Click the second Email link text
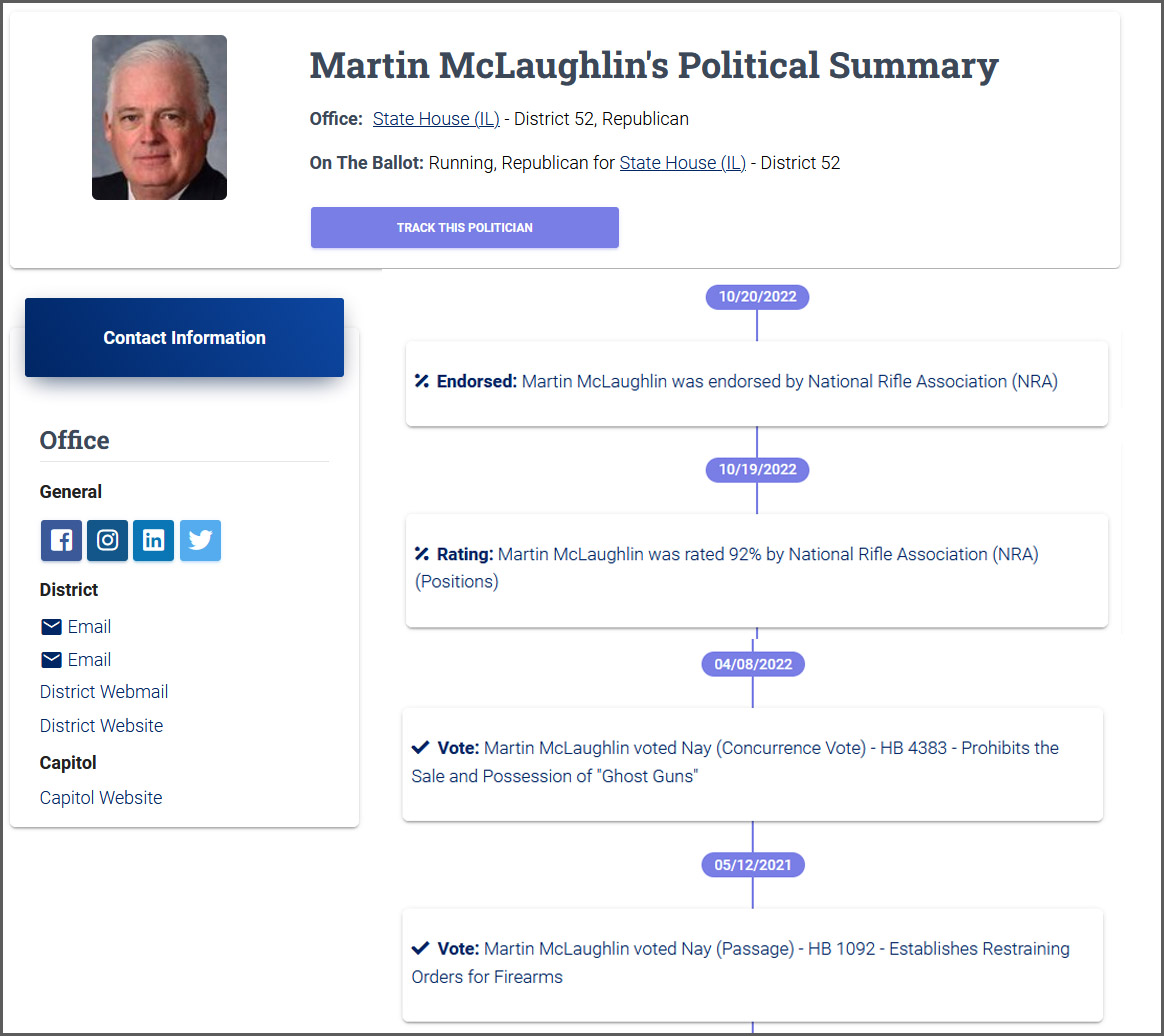 click(89, 660)
